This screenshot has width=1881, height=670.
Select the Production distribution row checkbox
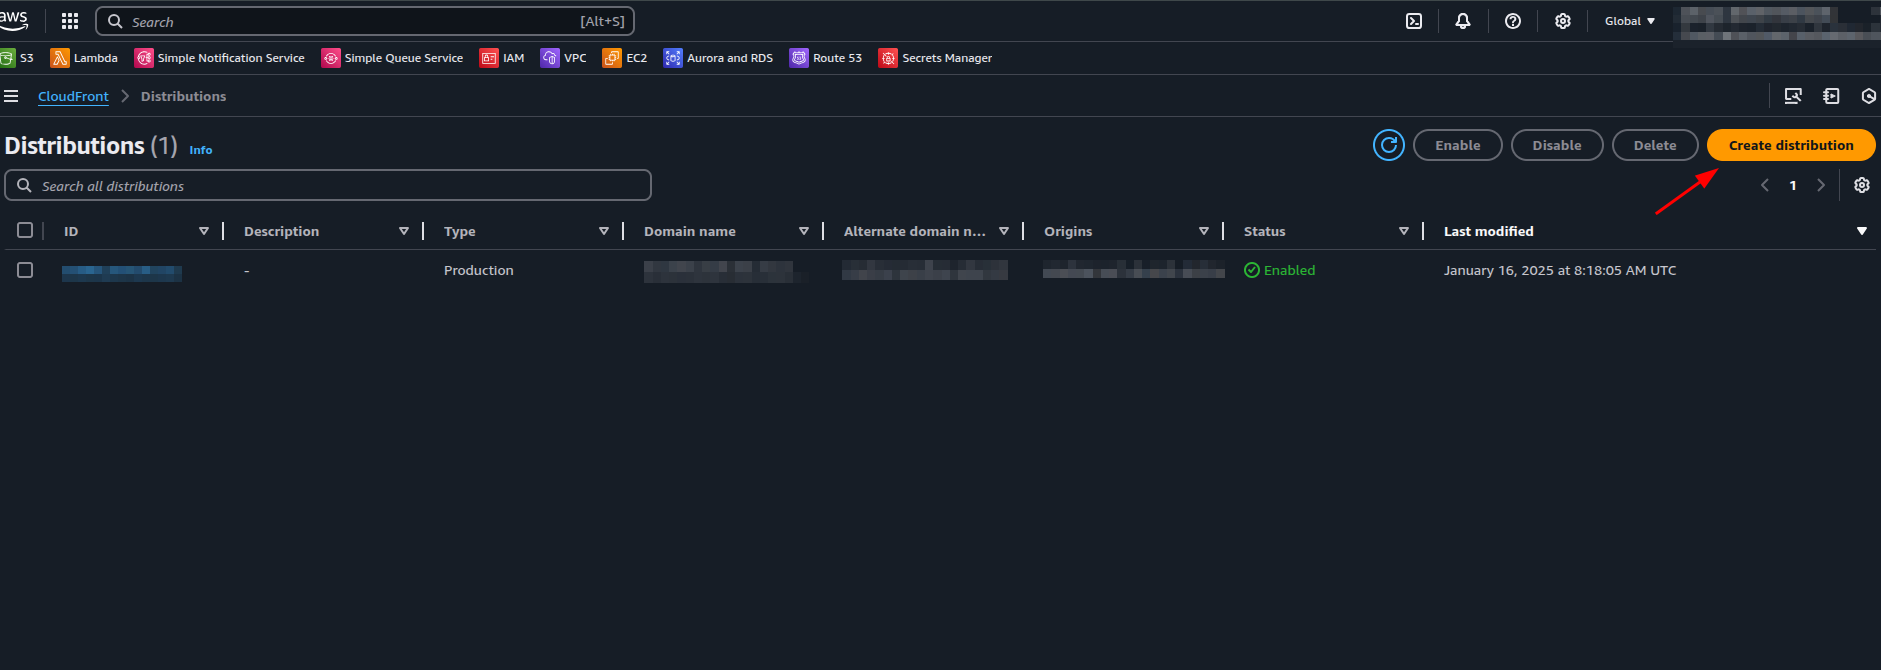(25, 270)
